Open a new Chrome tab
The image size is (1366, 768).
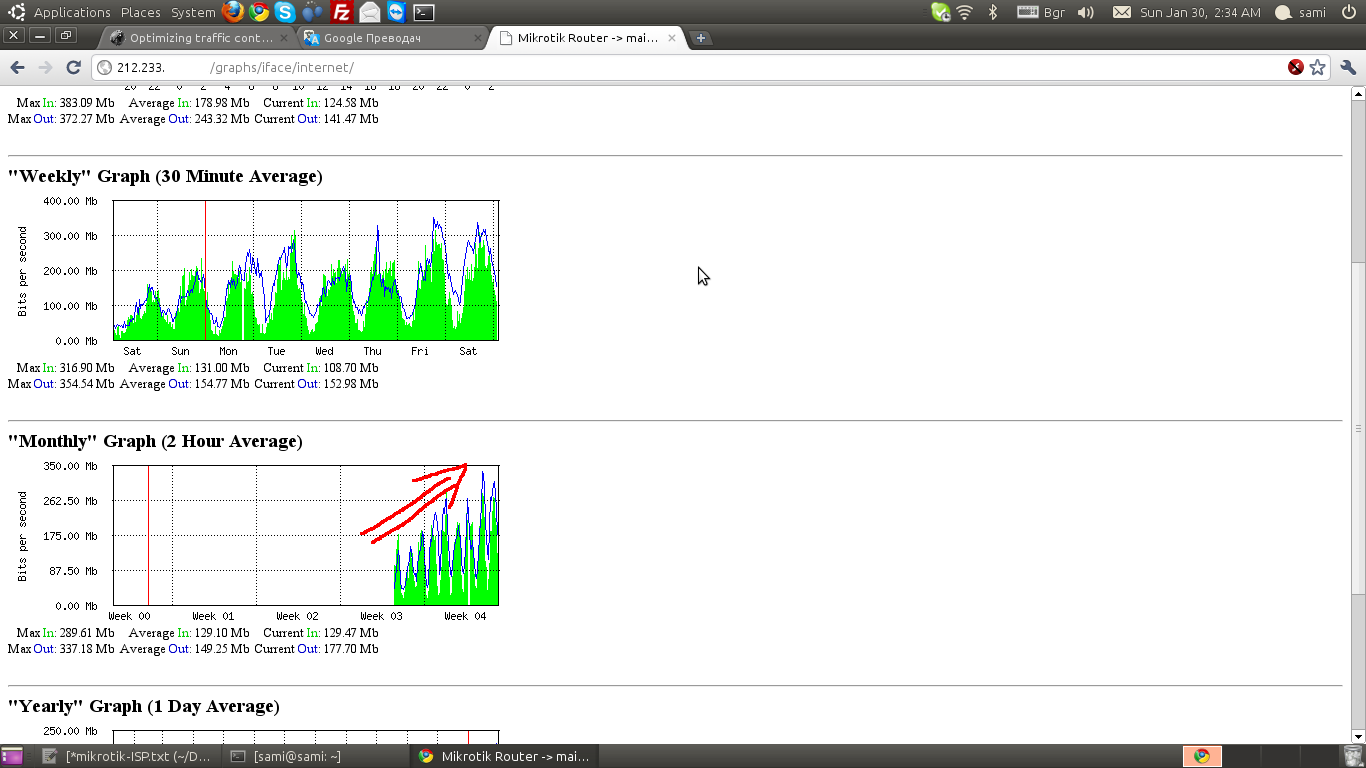[x=701, y=38]
